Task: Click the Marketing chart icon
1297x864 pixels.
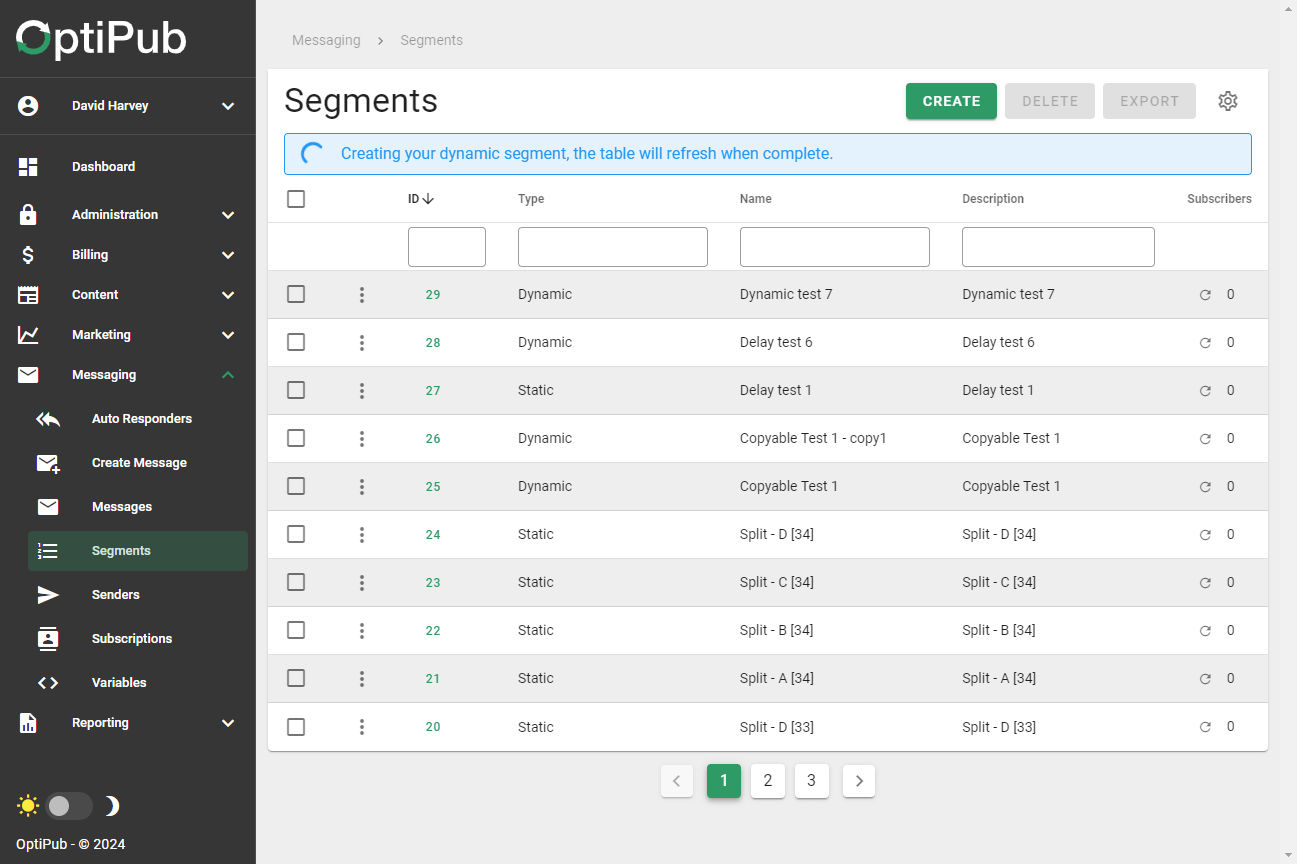Action: (x=28, y=335)
